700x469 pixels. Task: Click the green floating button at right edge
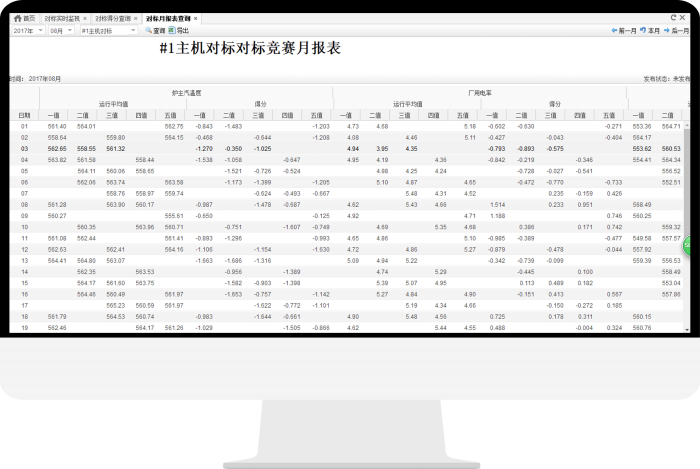[692, 245]
